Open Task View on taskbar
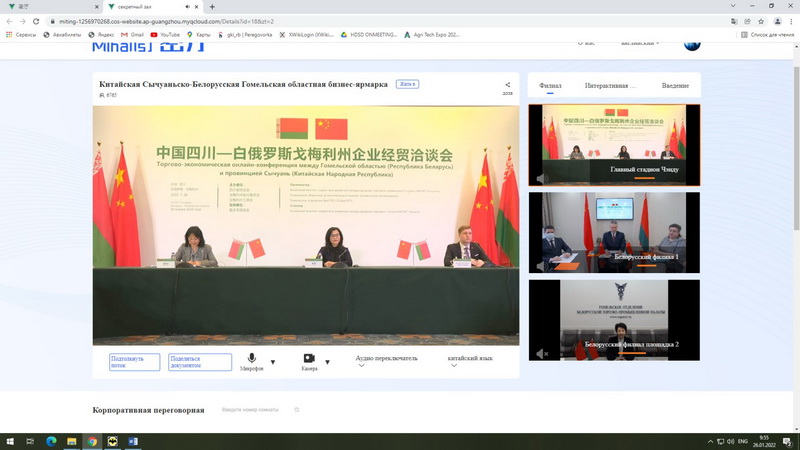Screen dimensions: 800x450 [x=30, y=441]
